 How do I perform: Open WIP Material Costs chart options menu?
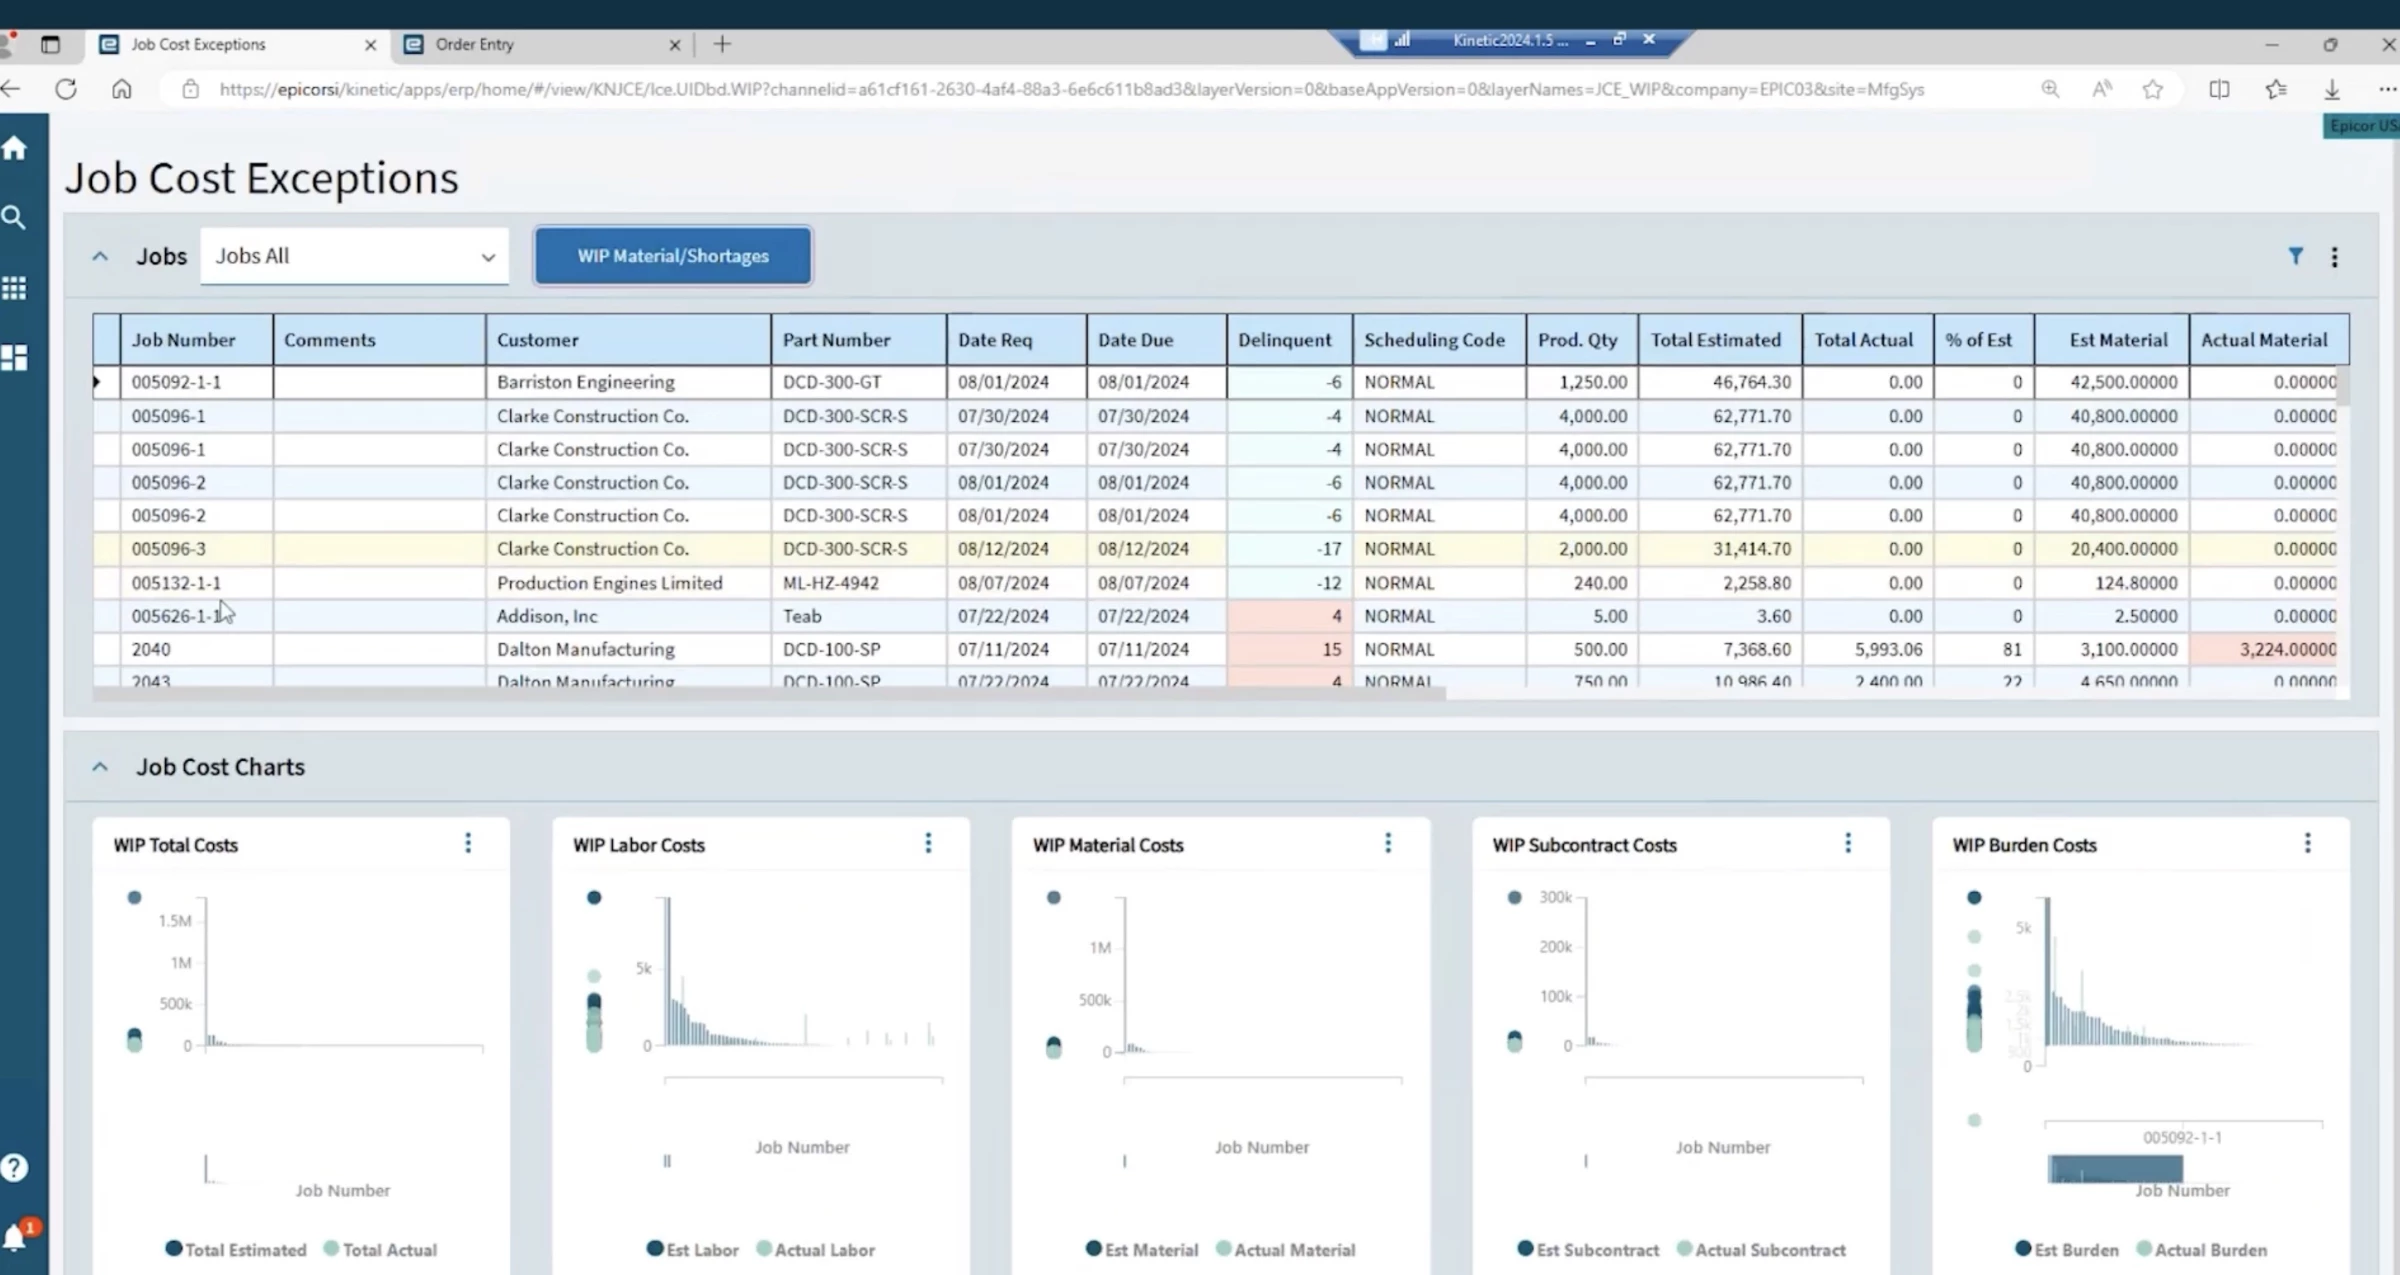[1388, 843]
